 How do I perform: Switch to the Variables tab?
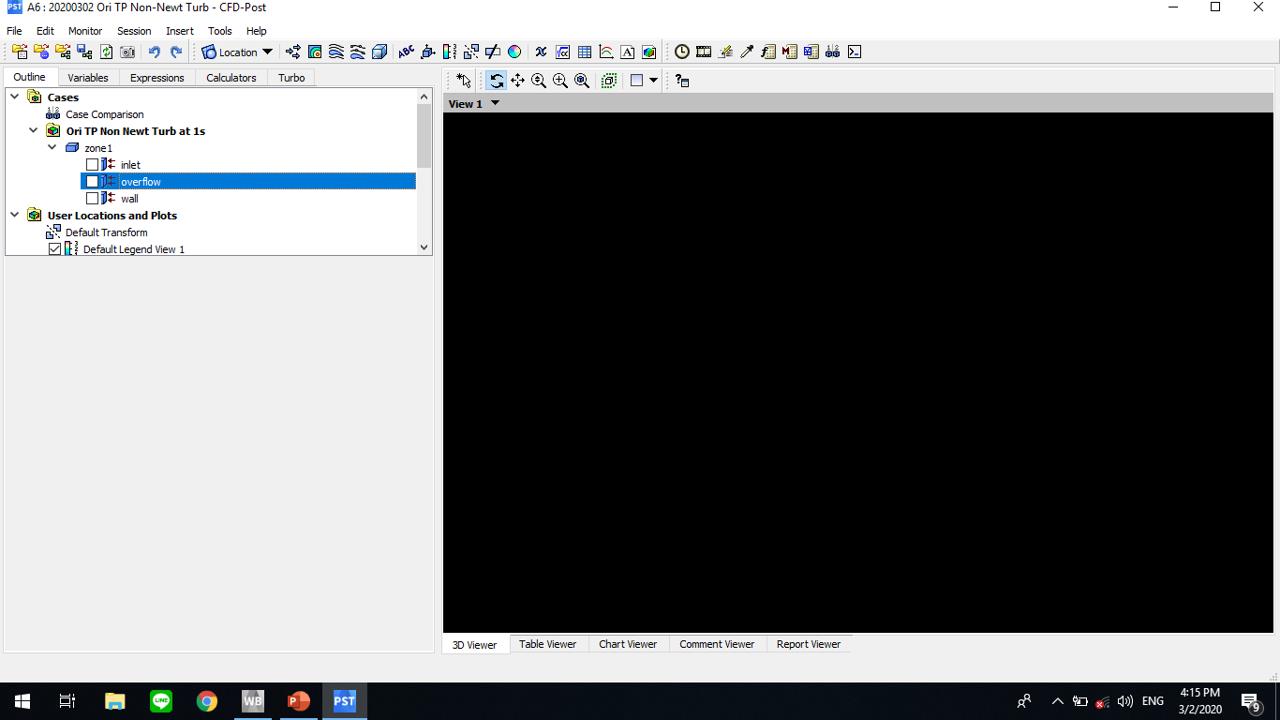tap(88, 78)
